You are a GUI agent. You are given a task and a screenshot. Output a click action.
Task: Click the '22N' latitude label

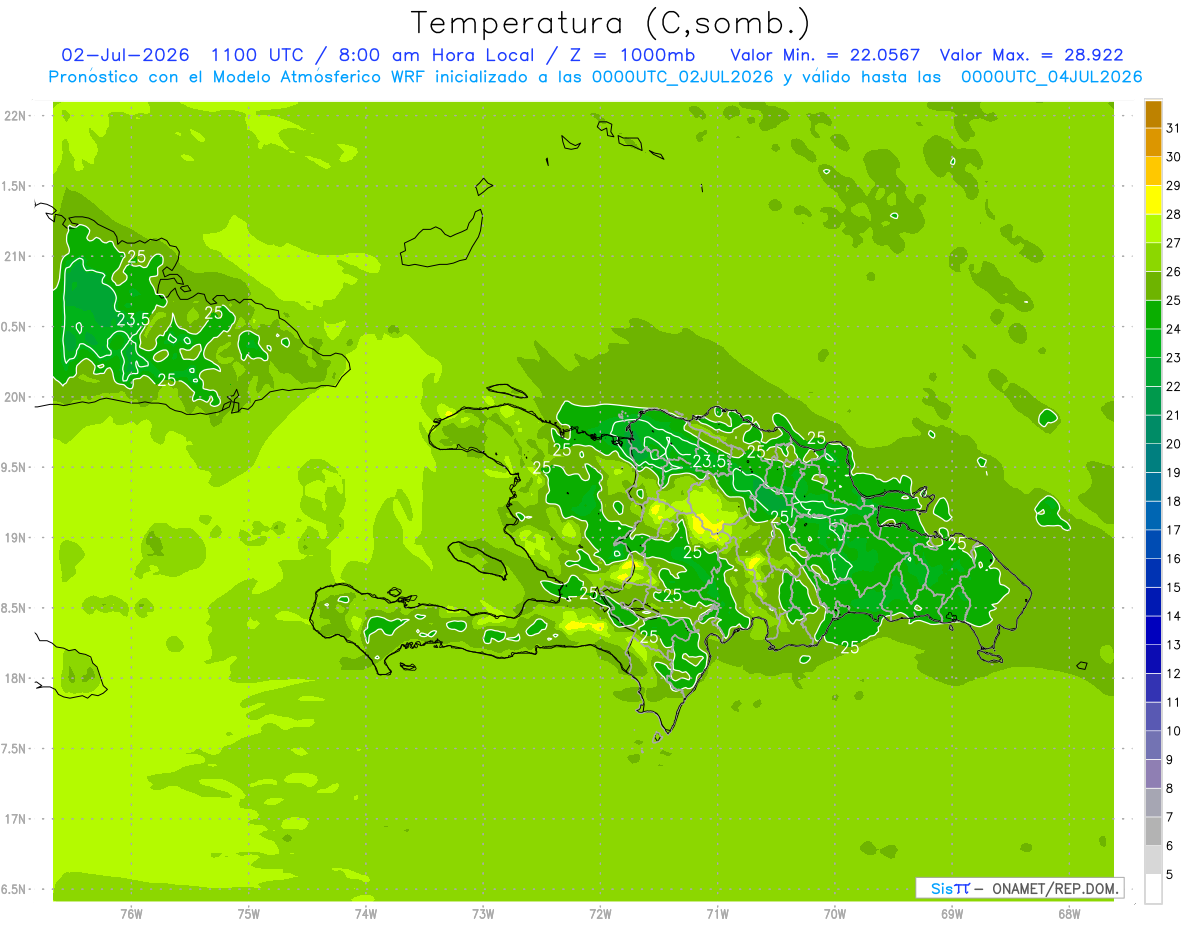pyautogui.click(x=15, y=116)
